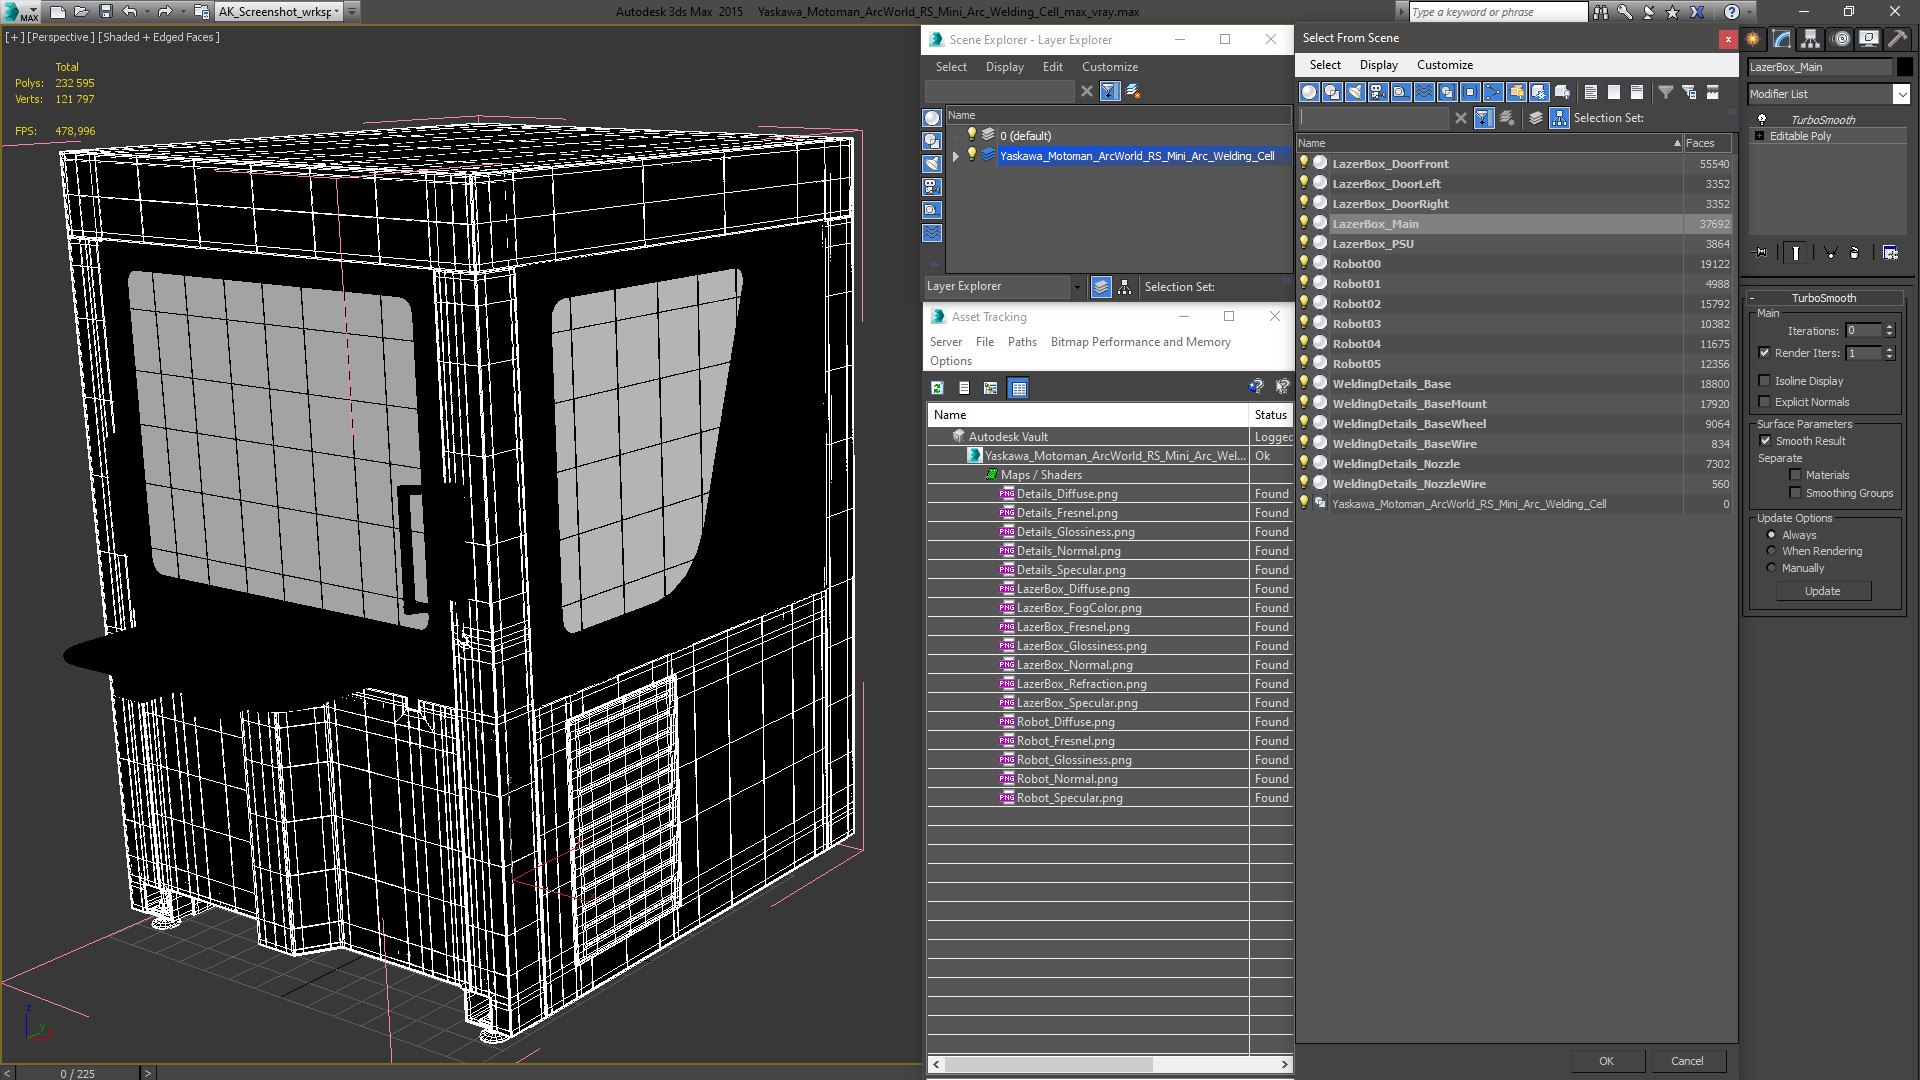Open Paths menu in Asset Tracking
1920x1080 pixels.
click(x=1022, y=342)
